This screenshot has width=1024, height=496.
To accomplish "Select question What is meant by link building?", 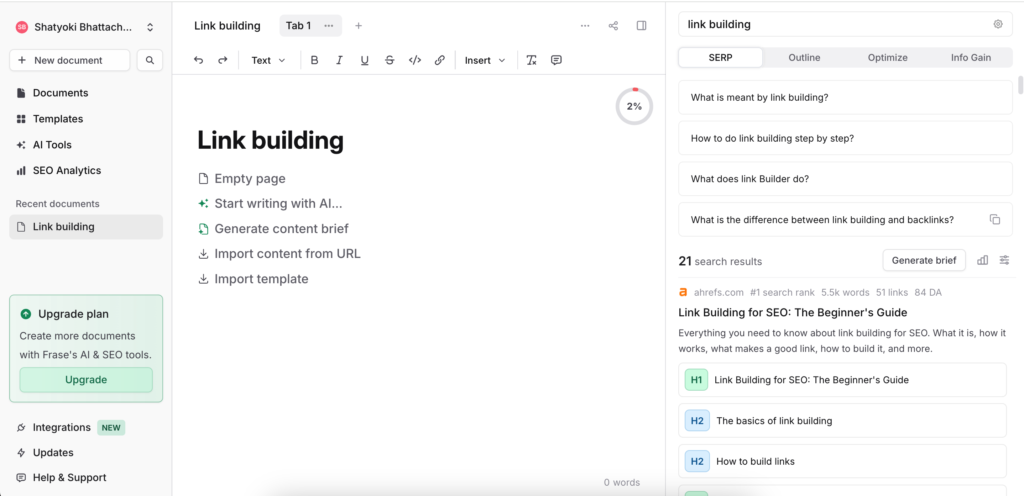I will pyautogui.click(x=846, y=98).
